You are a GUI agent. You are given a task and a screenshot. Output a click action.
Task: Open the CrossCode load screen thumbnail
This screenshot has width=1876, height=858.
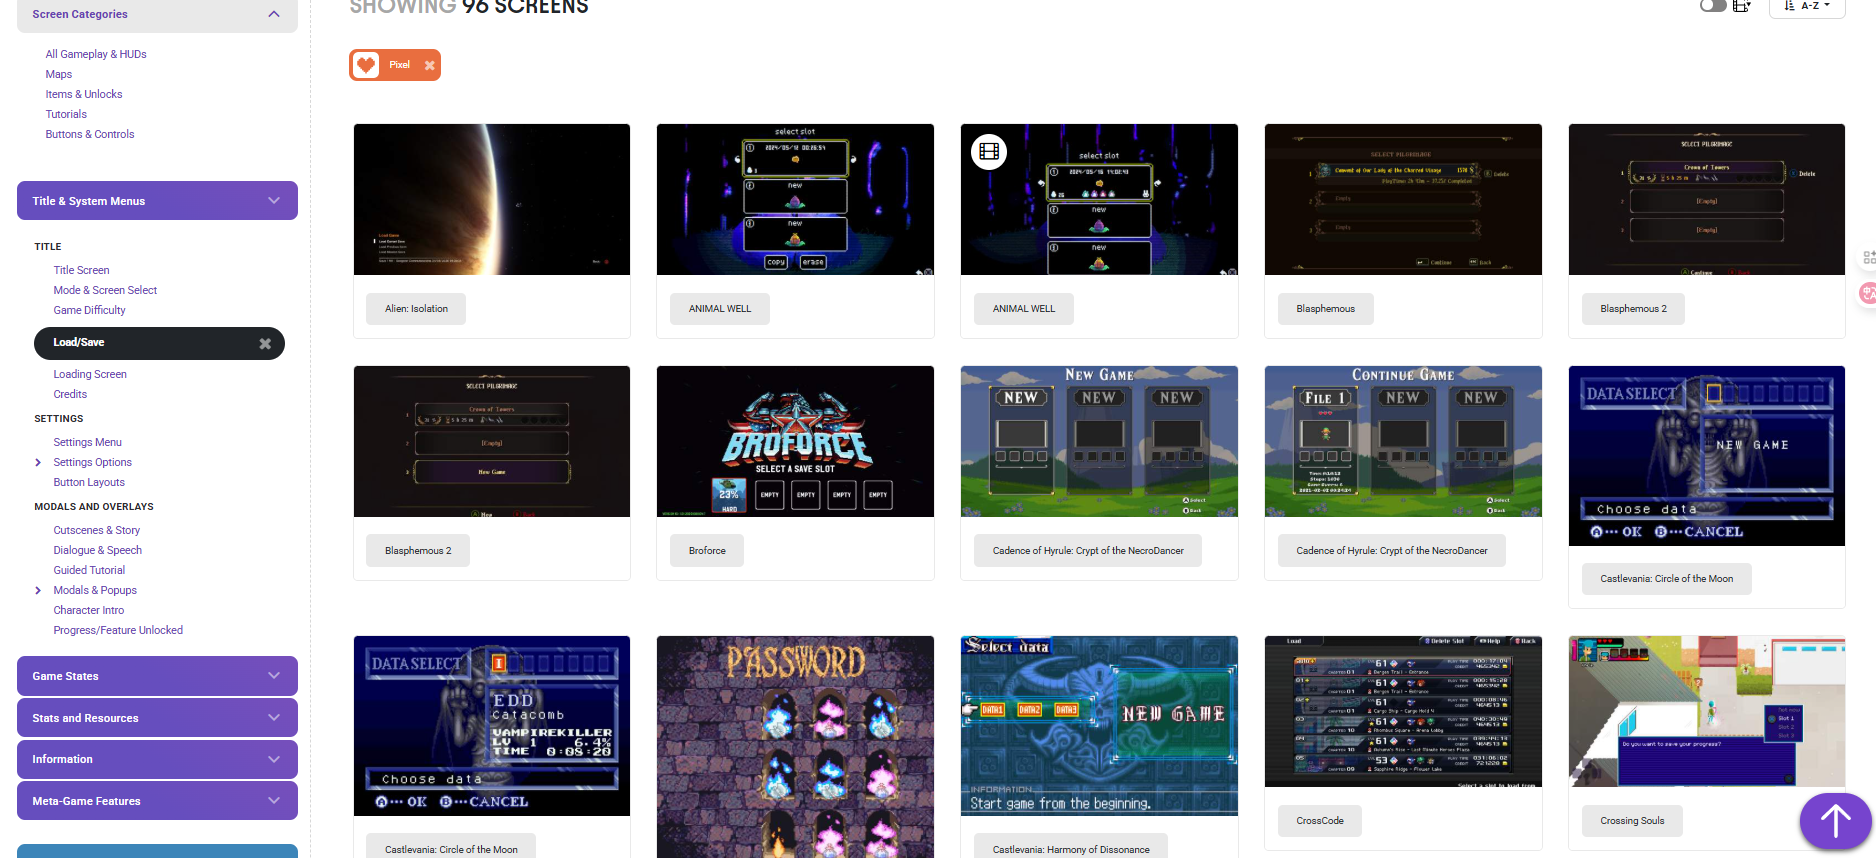tap(1403, 711)
